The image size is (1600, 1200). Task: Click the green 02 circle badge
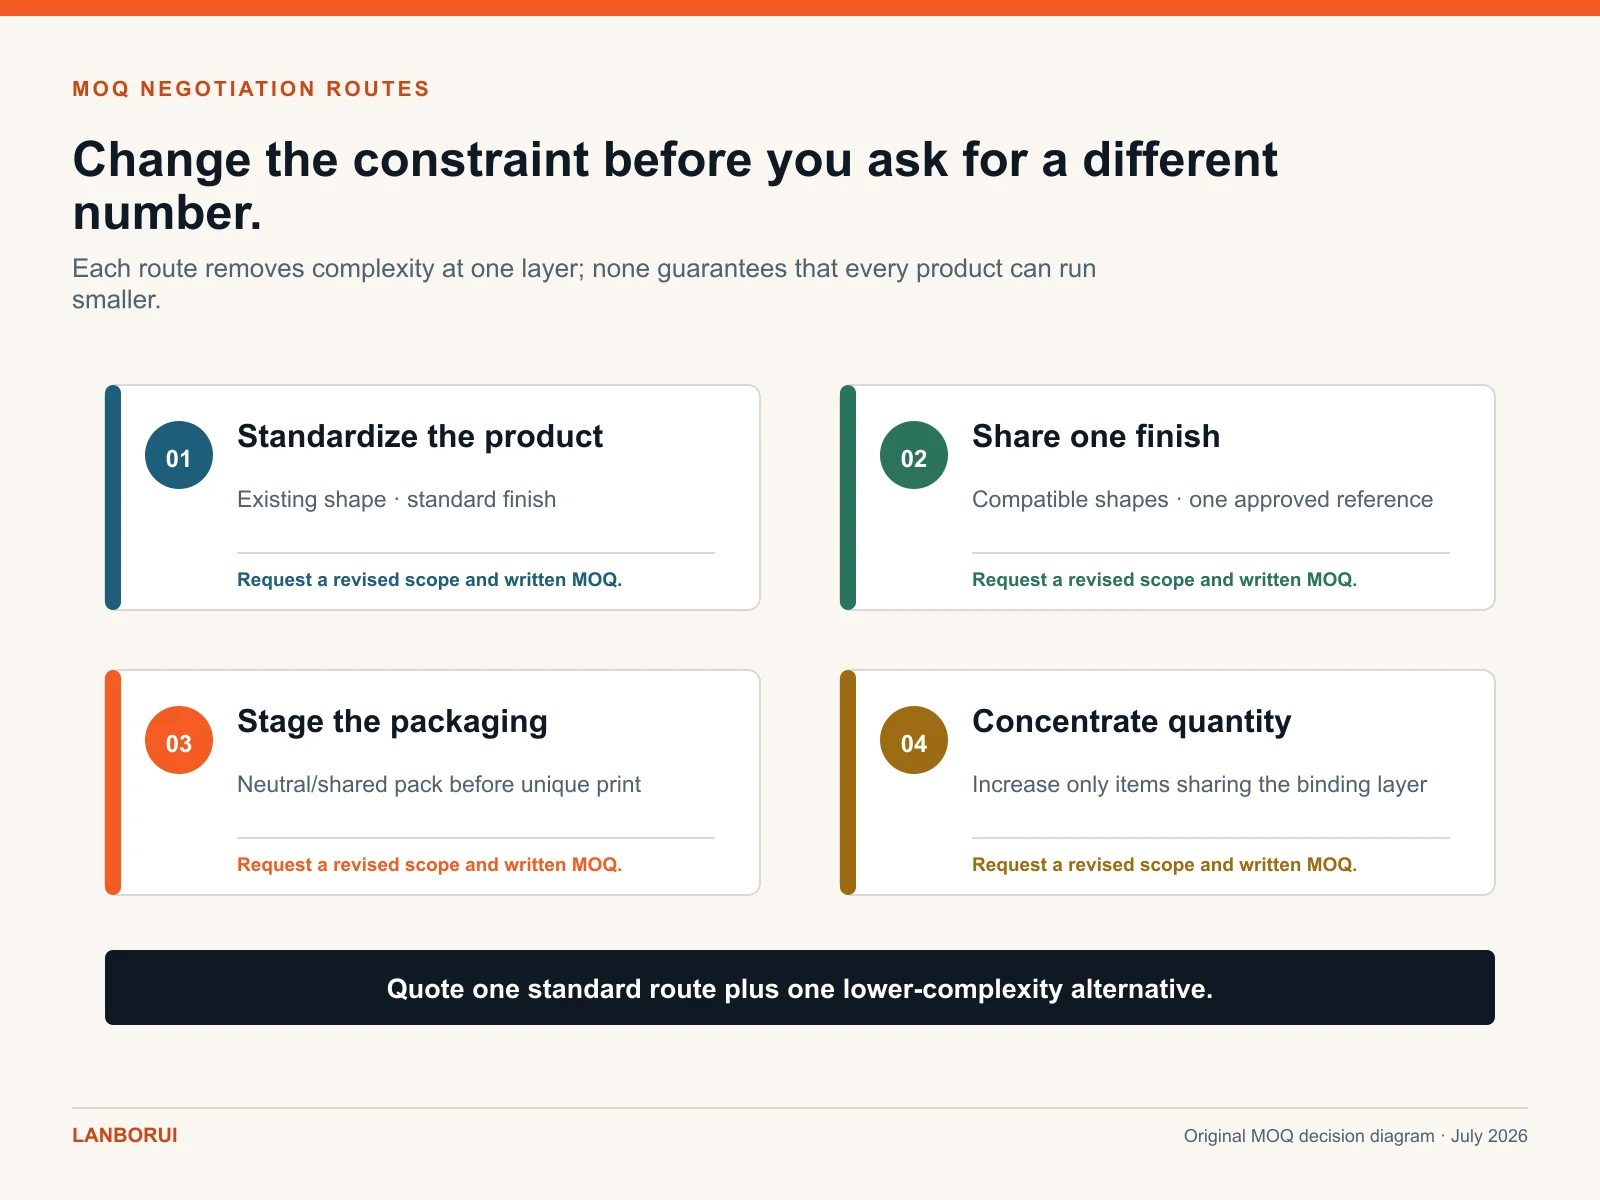[x=914, y=455]
